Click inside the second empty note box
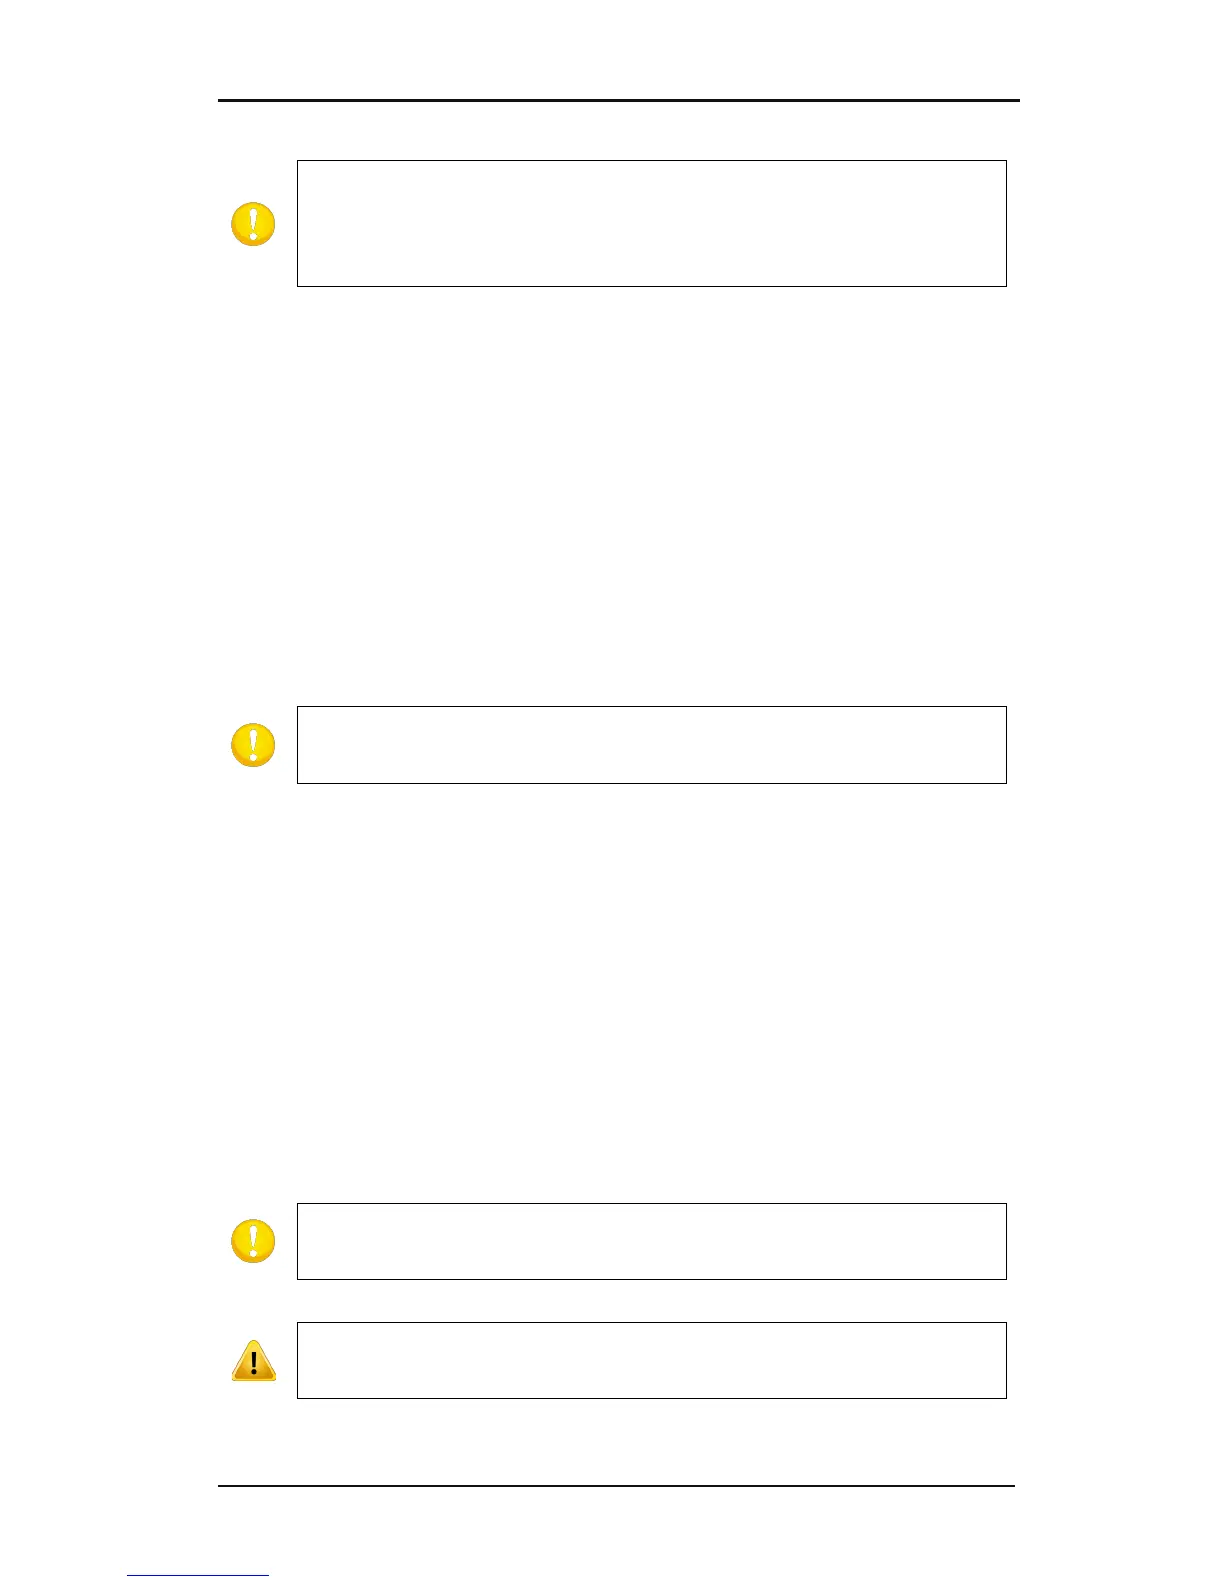The image size is (1224, 1584). click(651, 745)
